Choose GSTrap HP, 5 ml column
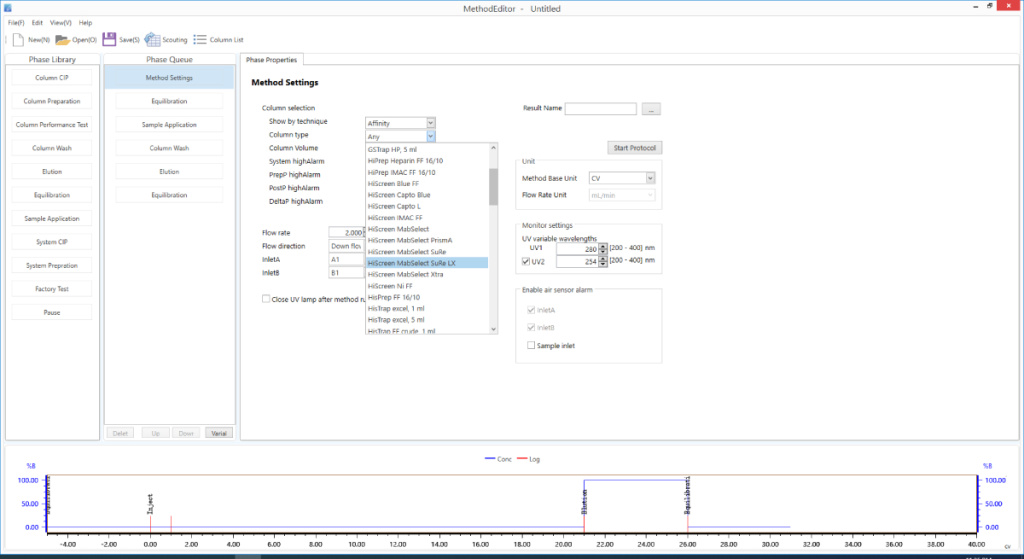The image size is (1024, 559). point(427,150)
